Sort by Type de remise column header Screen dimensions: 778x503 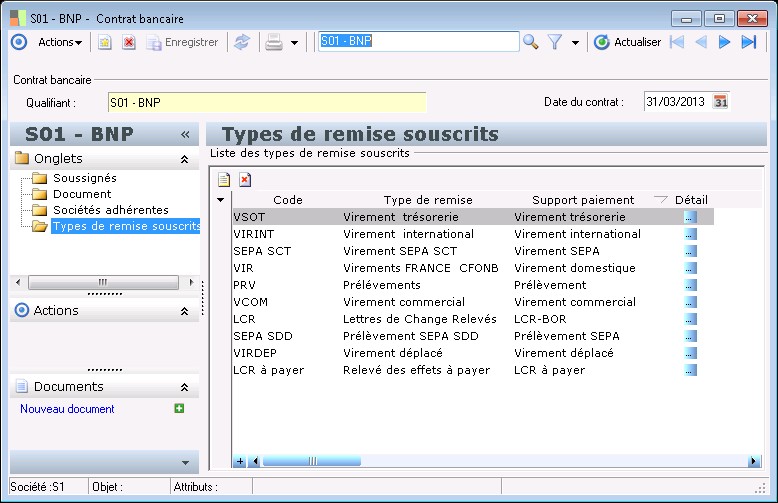[428, 200]
